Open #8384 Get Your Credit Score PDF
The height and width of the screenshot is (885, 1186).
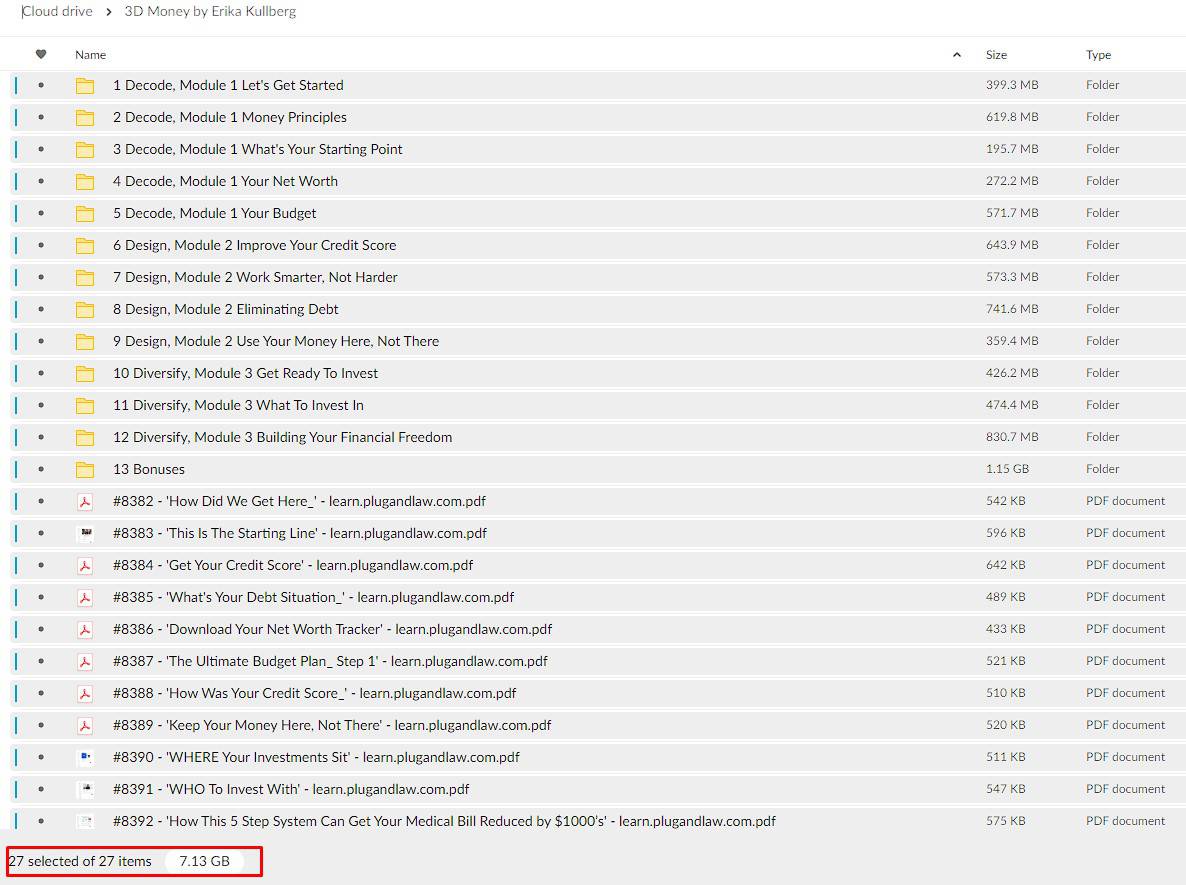click(x=293, y=565)
